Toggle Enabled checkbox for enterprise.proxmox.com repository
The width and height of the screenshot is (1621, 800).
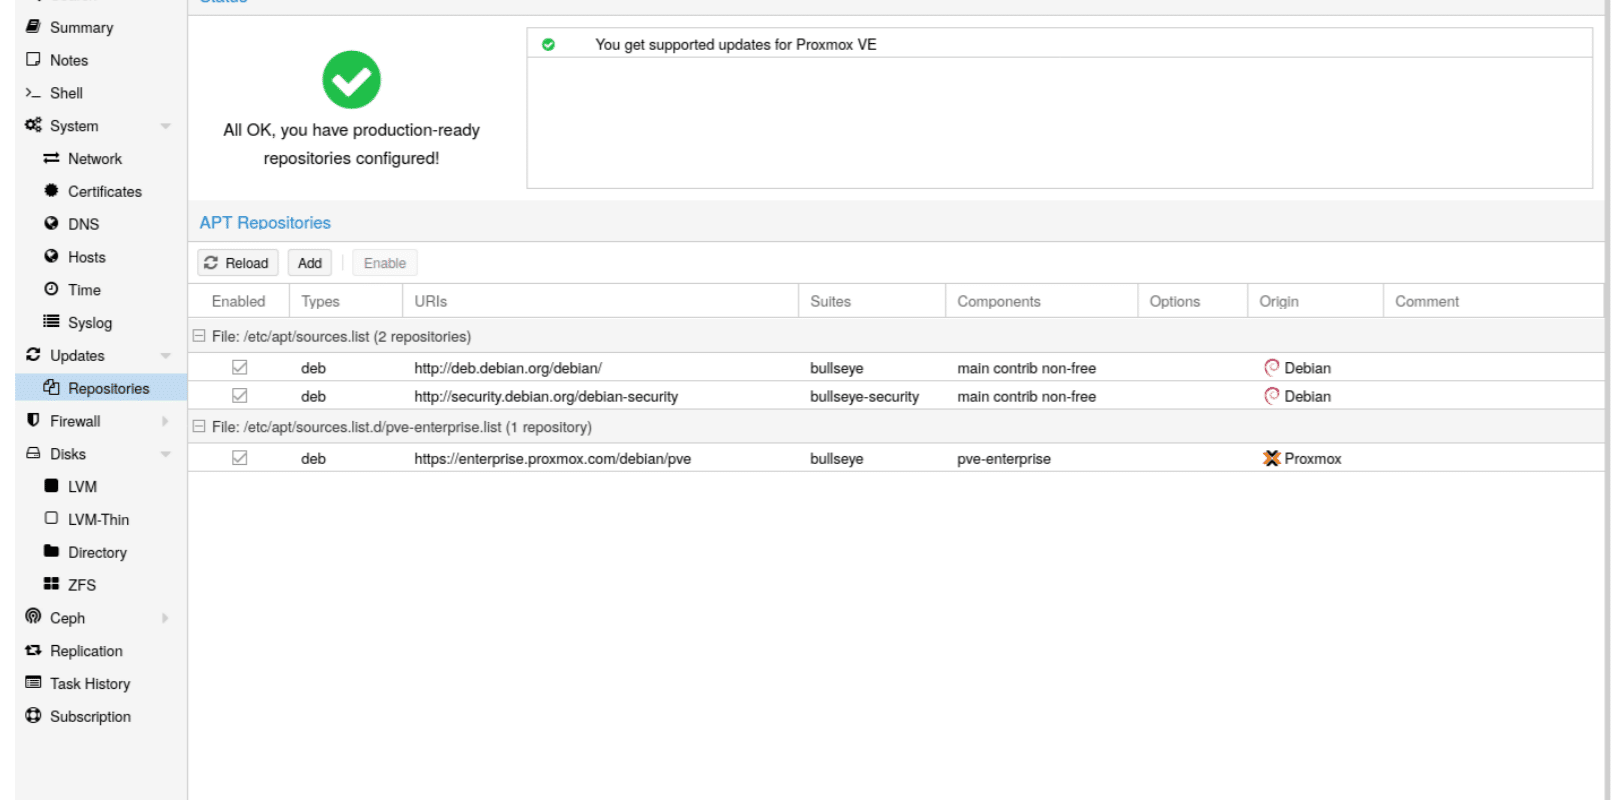pyautogui.click(x=239, y=458)
